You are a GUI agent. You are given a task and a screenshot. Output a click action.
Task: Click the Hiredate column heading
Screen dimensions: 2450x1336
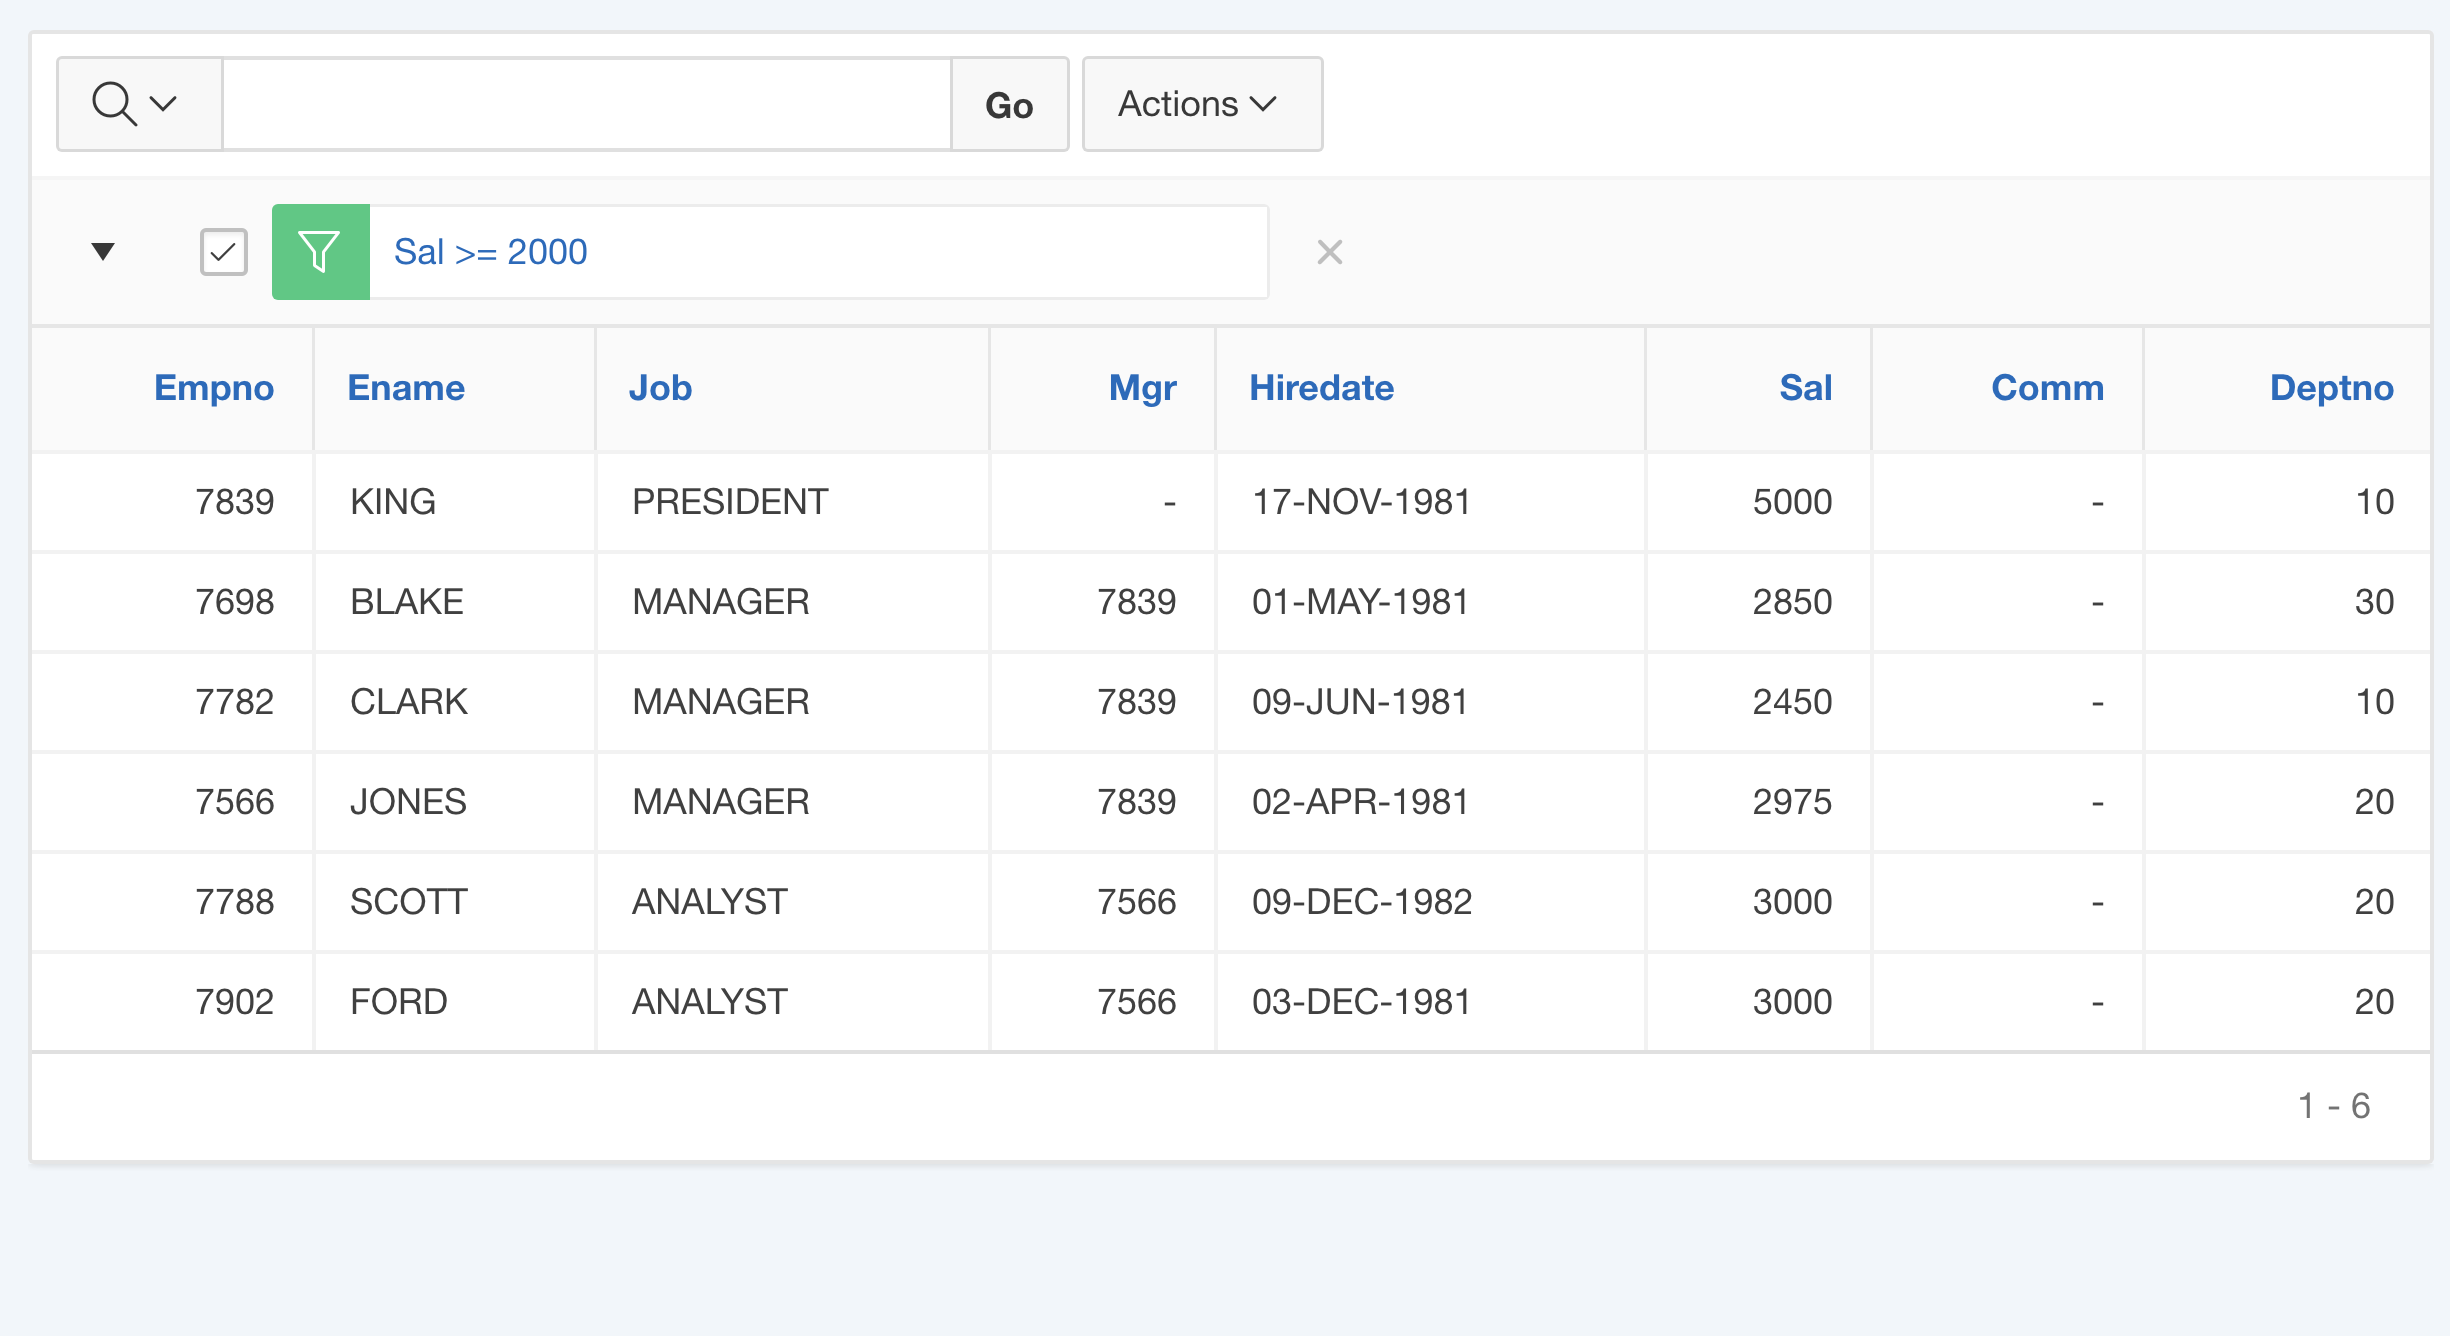click(x=1321, y=388)
